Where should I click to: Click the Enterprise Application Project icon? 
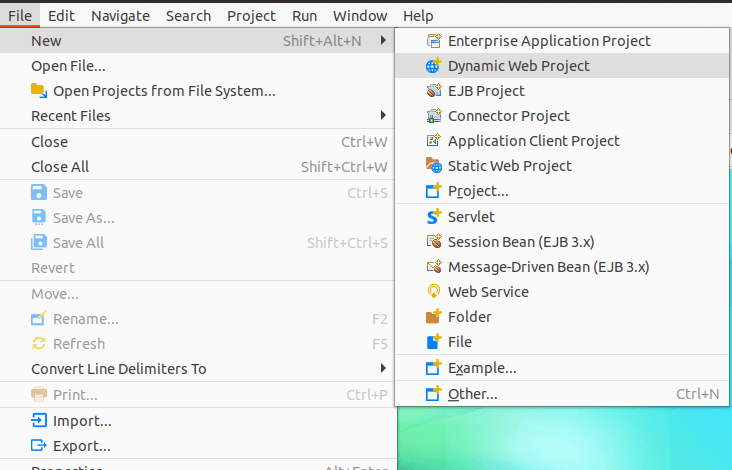pyautogui.click(x=433, y=41)
